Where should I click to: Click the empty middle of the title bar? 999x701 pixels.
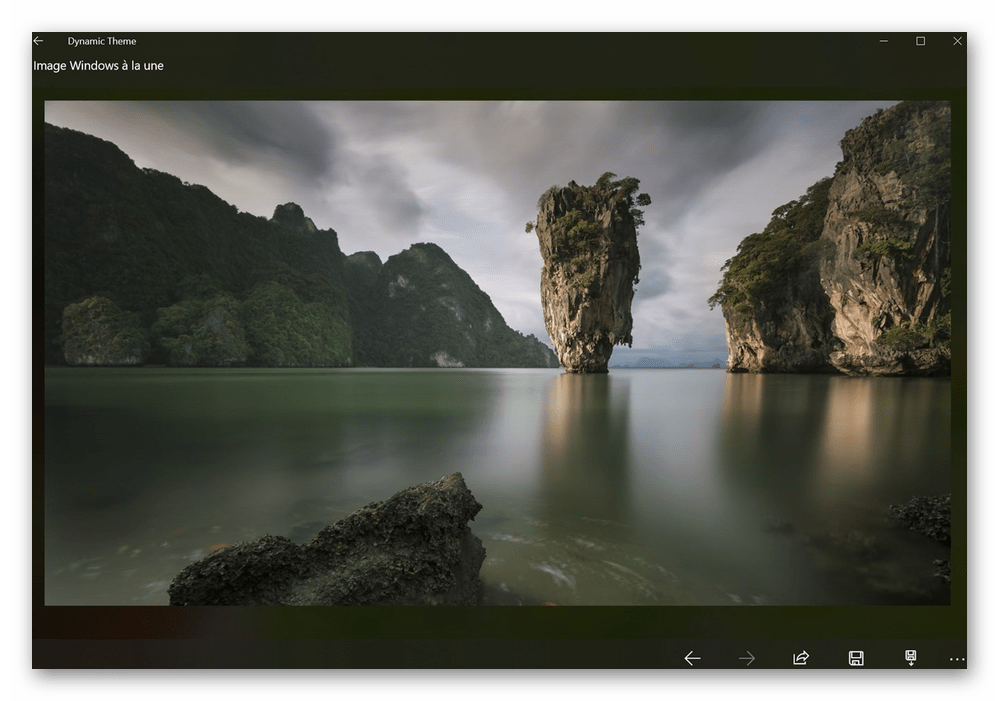point(500,41)
